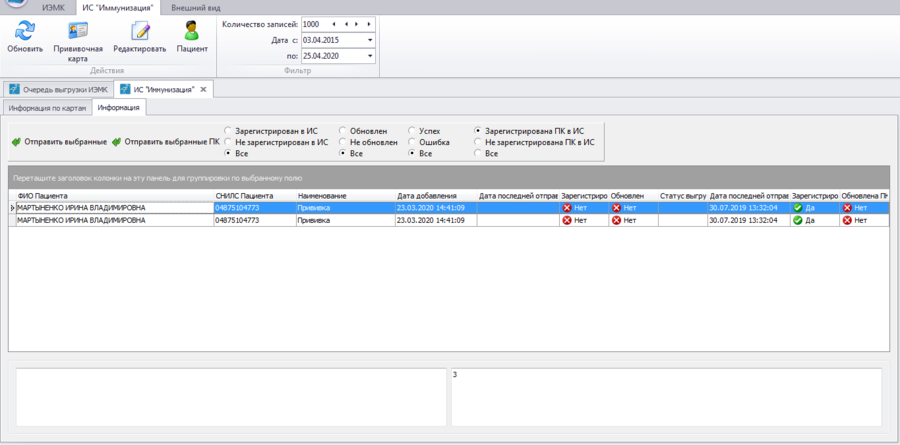The image size is (900, 445).
Task: Click the Редактировать pencil icon
Action: click(139, 31)
